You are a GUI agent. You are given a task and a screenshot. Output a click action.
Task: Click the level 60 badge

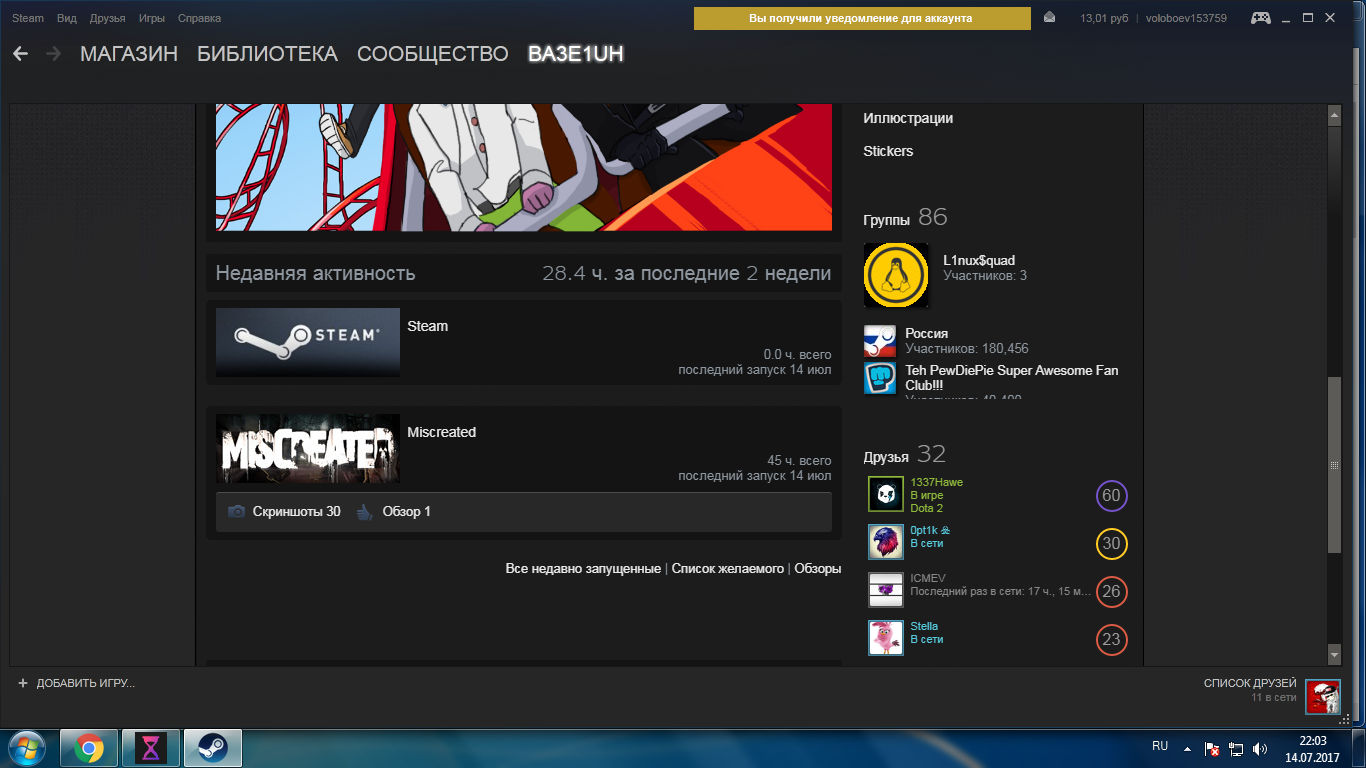click(1111, 496)
